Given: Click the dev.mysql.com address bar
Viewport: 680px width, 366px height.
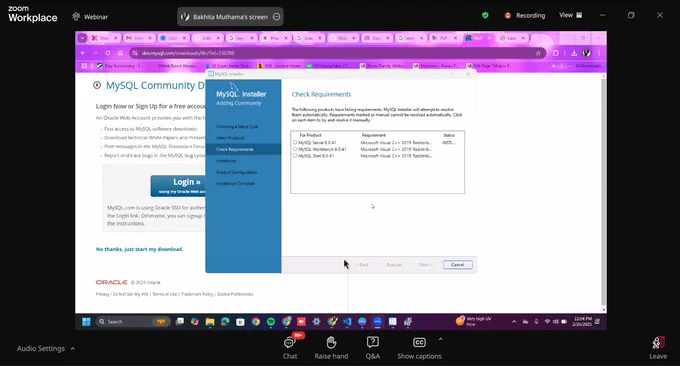Looking at the screenshot, I should [338, 53].
